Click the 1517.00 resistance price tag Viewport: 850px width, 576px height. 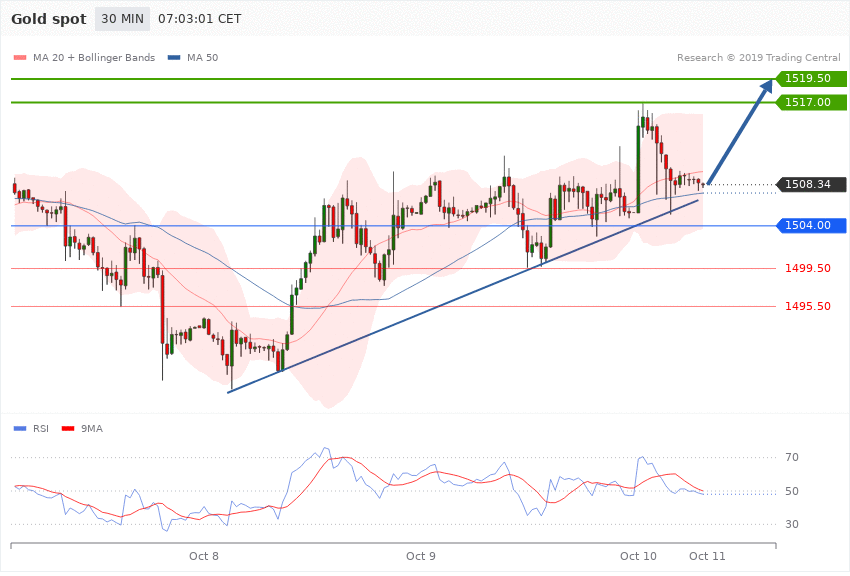click(x=811, y=102)
